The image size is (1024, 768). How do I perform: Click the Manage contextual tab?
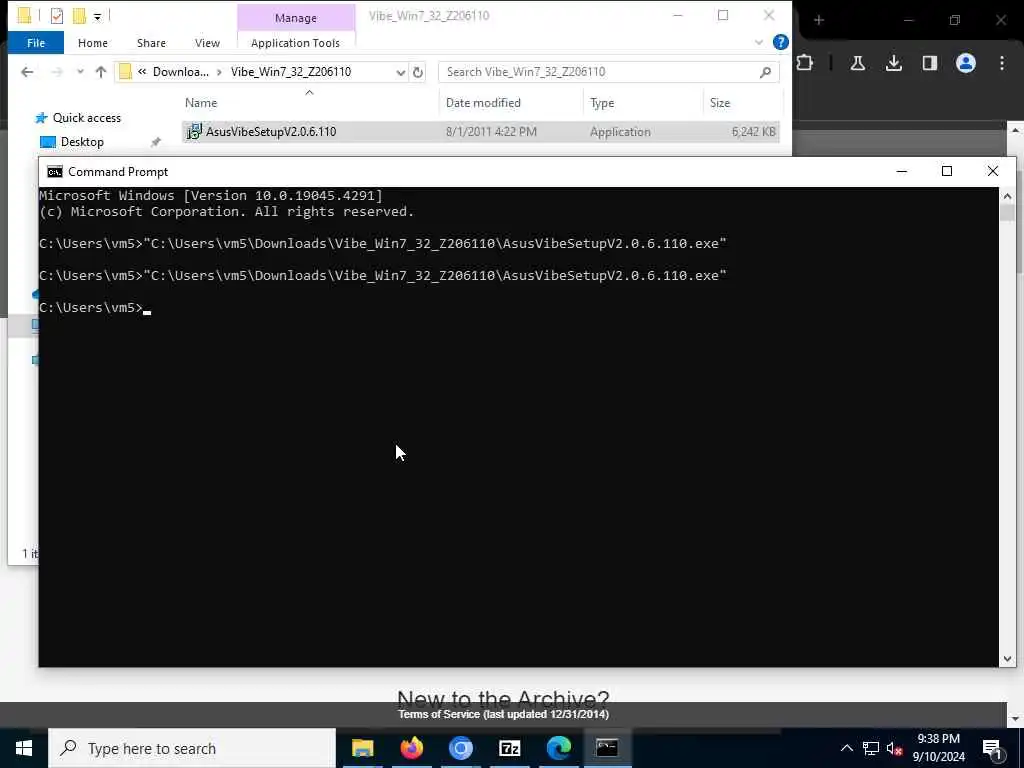pyautogui.click(x=296, y=18)
